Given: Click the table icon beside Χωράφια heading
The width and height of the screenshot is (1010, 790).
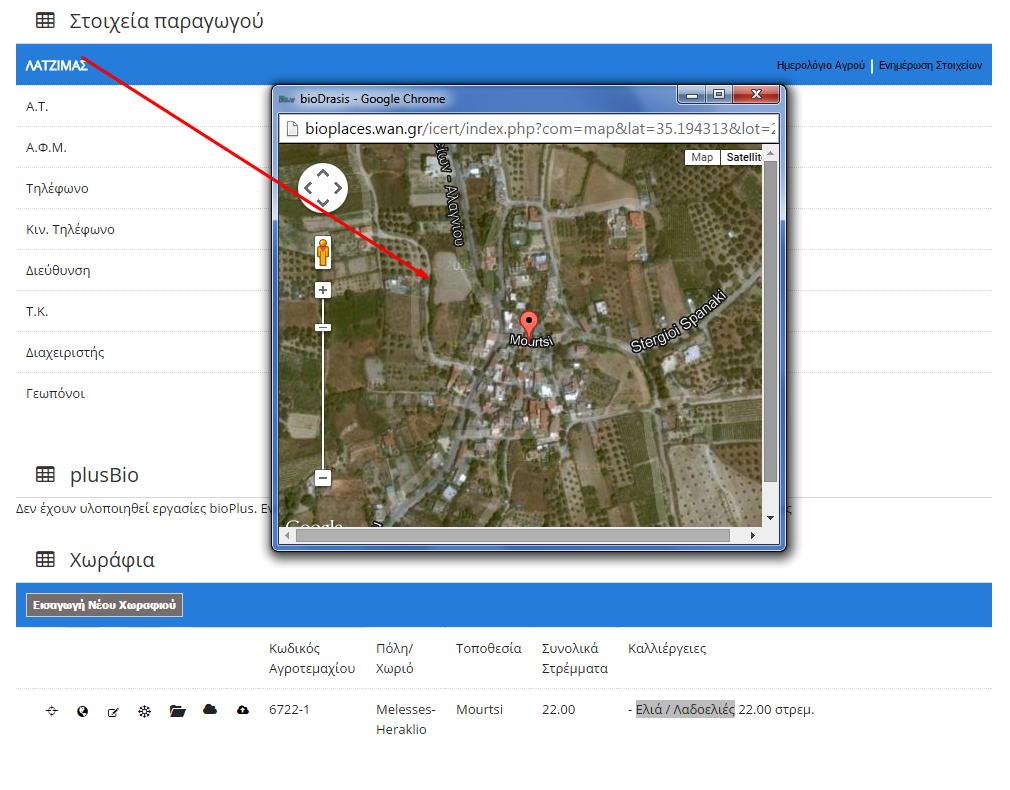Looking at the screenshot, I should point(45,559).
